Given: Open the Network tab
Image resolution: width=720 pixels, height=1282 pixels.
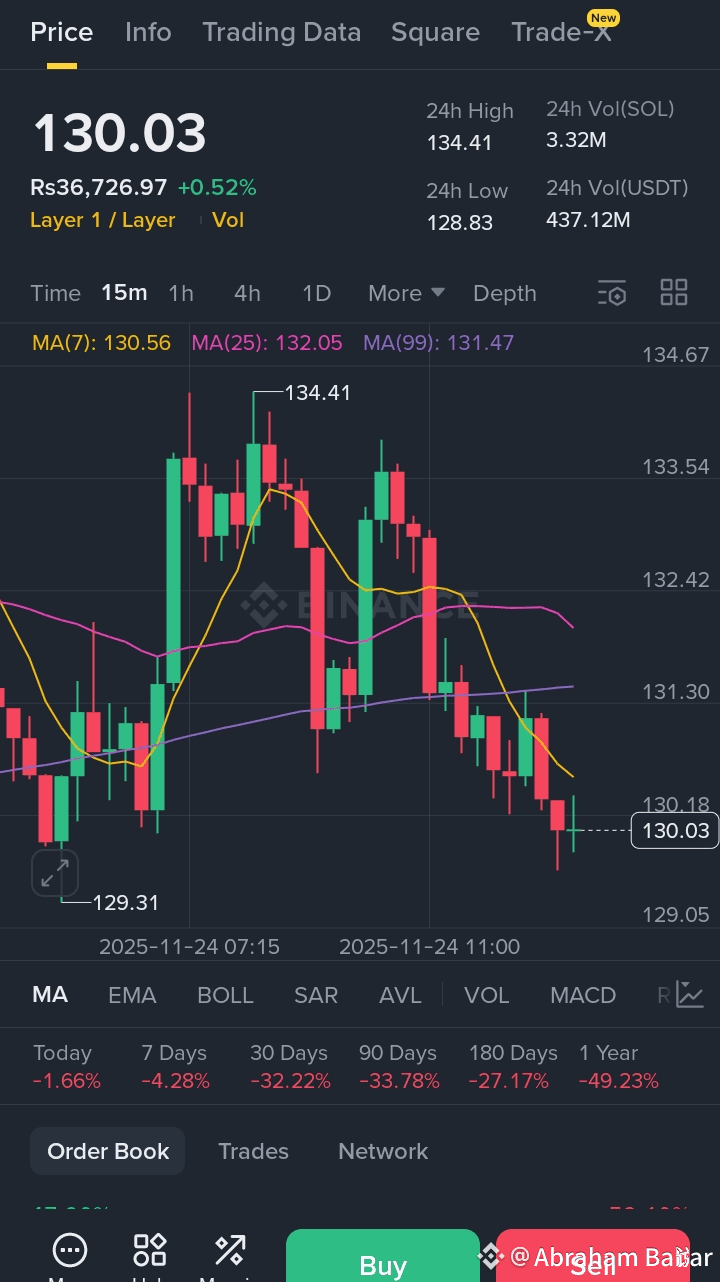Looking at the screenshot, I should pos(383,1151).
